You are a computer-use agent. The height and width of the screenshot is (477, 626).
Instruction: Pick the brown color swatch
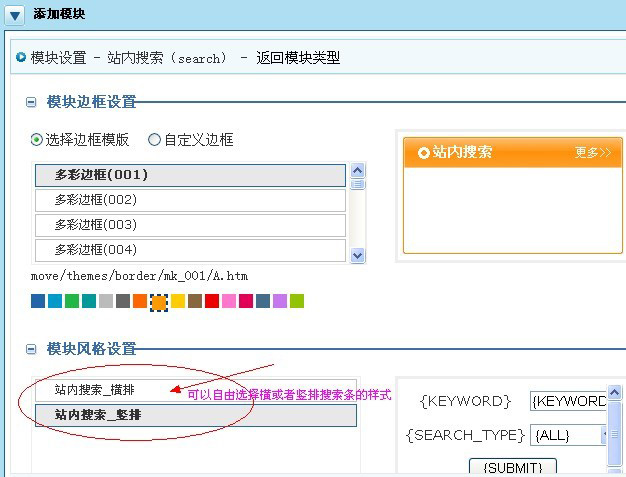click(195, 301)
